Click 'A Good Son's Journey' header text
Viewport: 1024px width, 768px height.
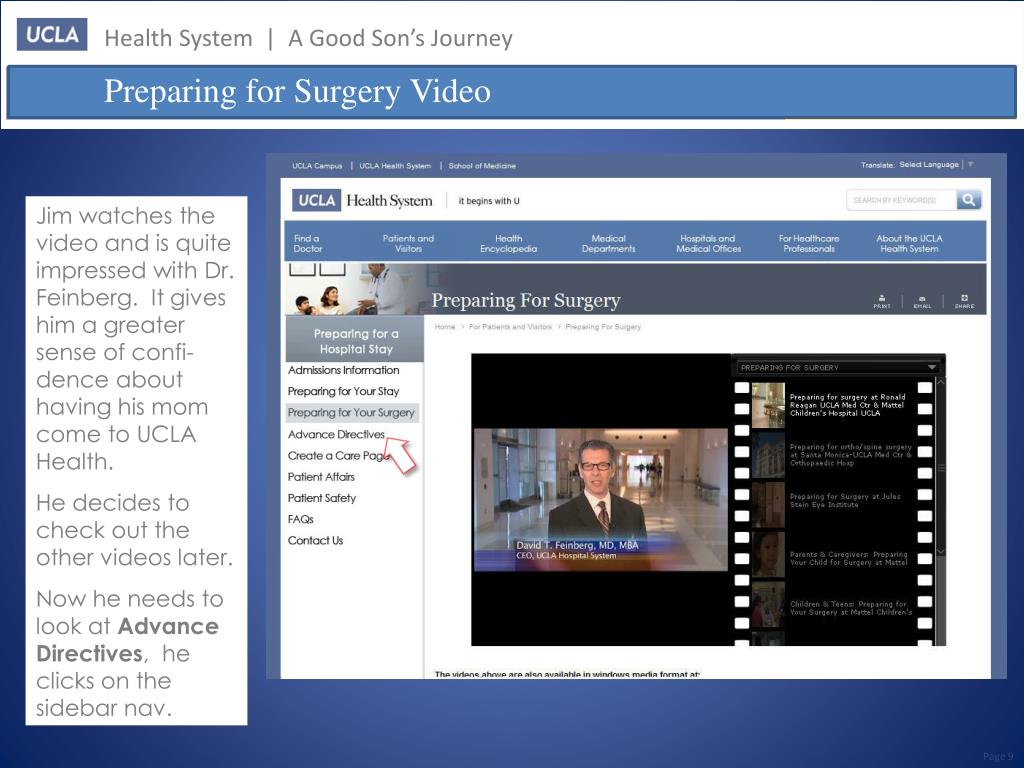point(400,38)
